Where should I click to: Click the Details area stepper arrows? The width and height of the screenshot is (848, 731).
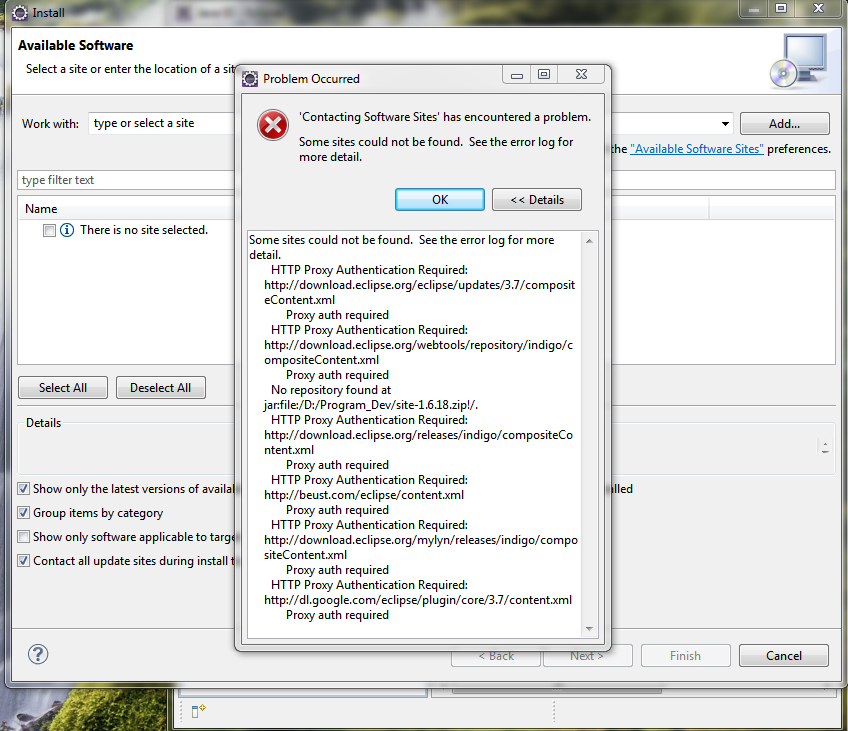(x=825, y=447)
